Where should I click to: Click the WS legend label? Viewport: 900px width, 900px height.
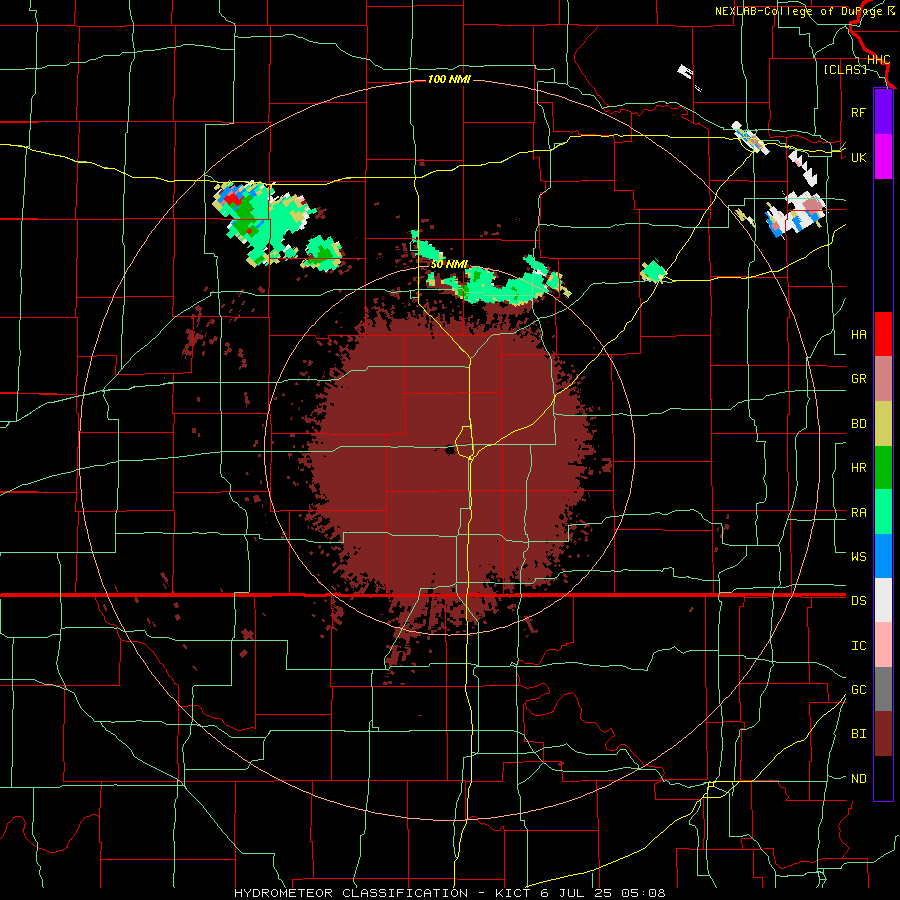[858, 557]
